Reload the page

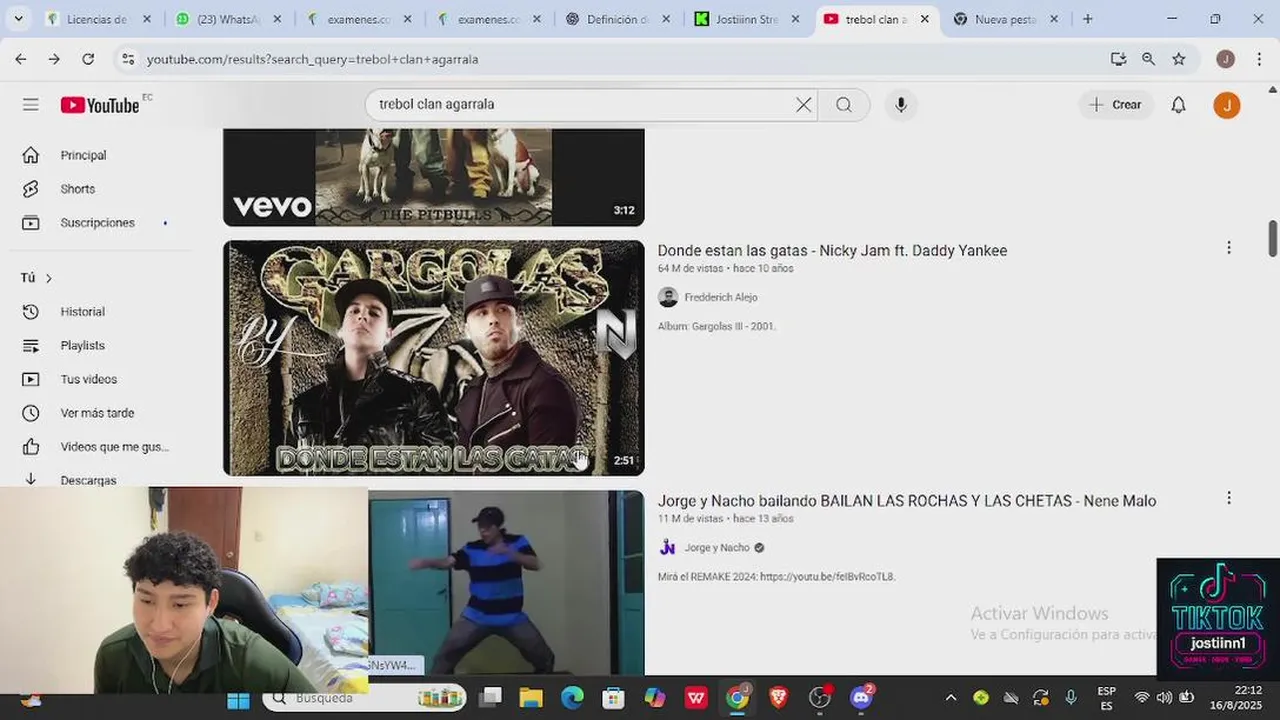pyautogui.click(x=88, y=59)
